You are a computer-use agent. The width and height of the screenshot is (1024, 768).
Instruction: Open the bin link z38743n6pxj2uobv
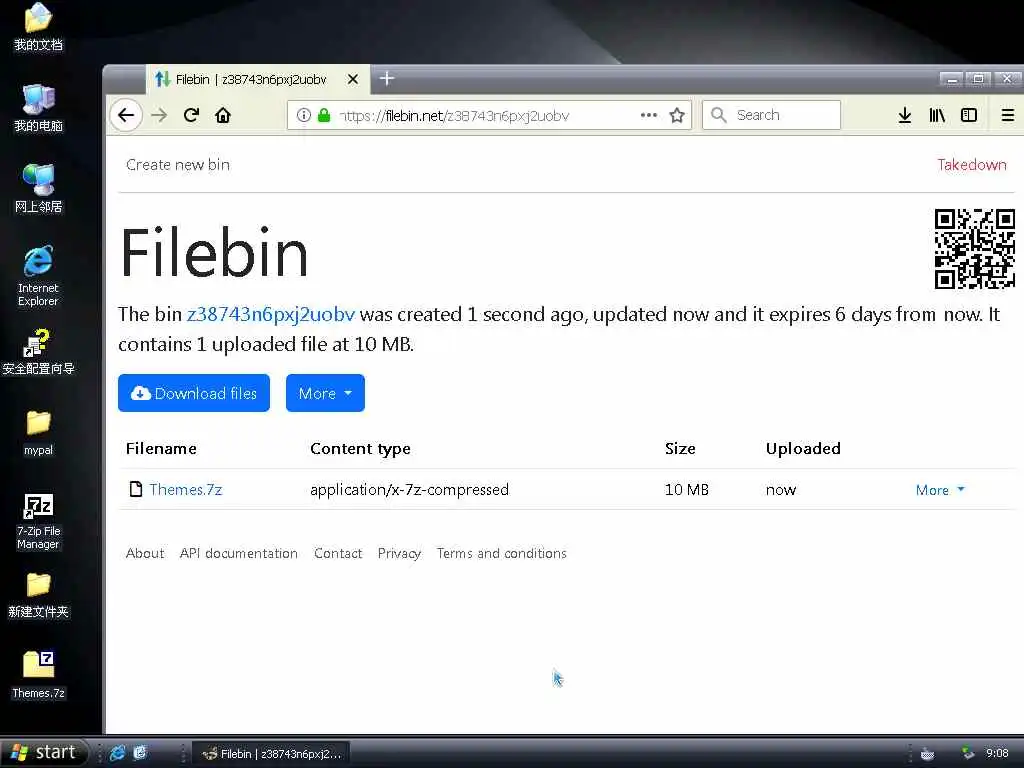(271, 314)
